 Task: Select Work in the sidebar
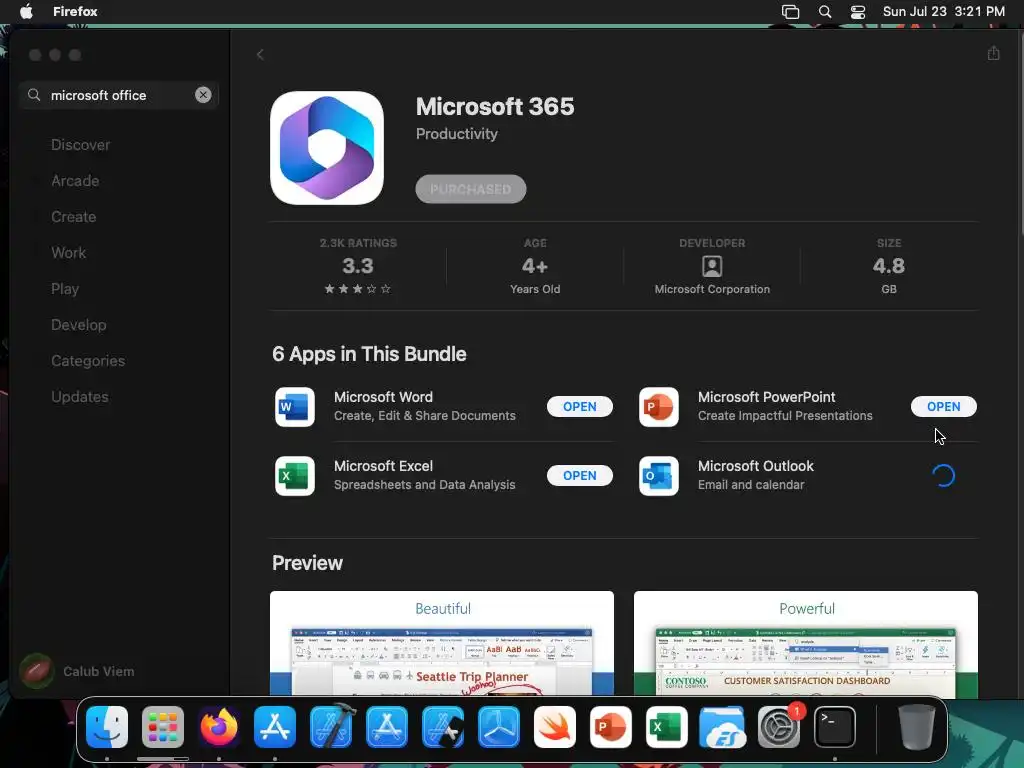point(69,253)
